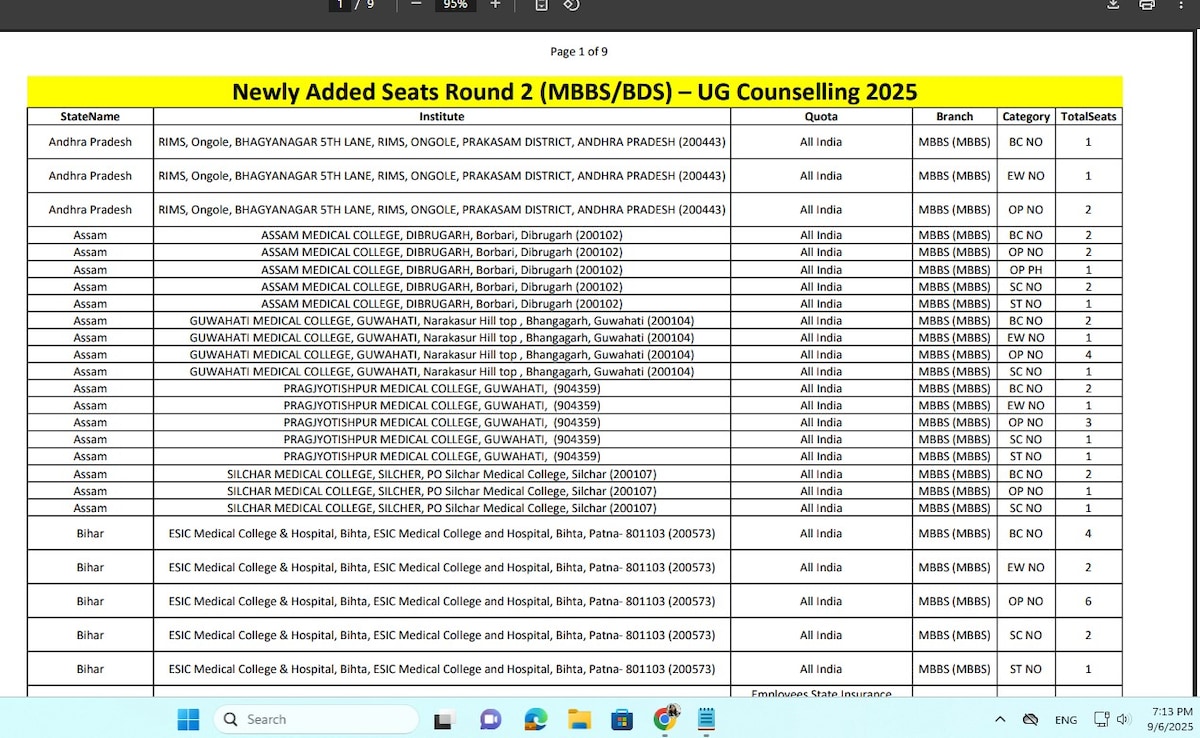Click seat count 6 in ESIC Bihta row
Screen dimensions: 1200x738
coord(1088,602)
